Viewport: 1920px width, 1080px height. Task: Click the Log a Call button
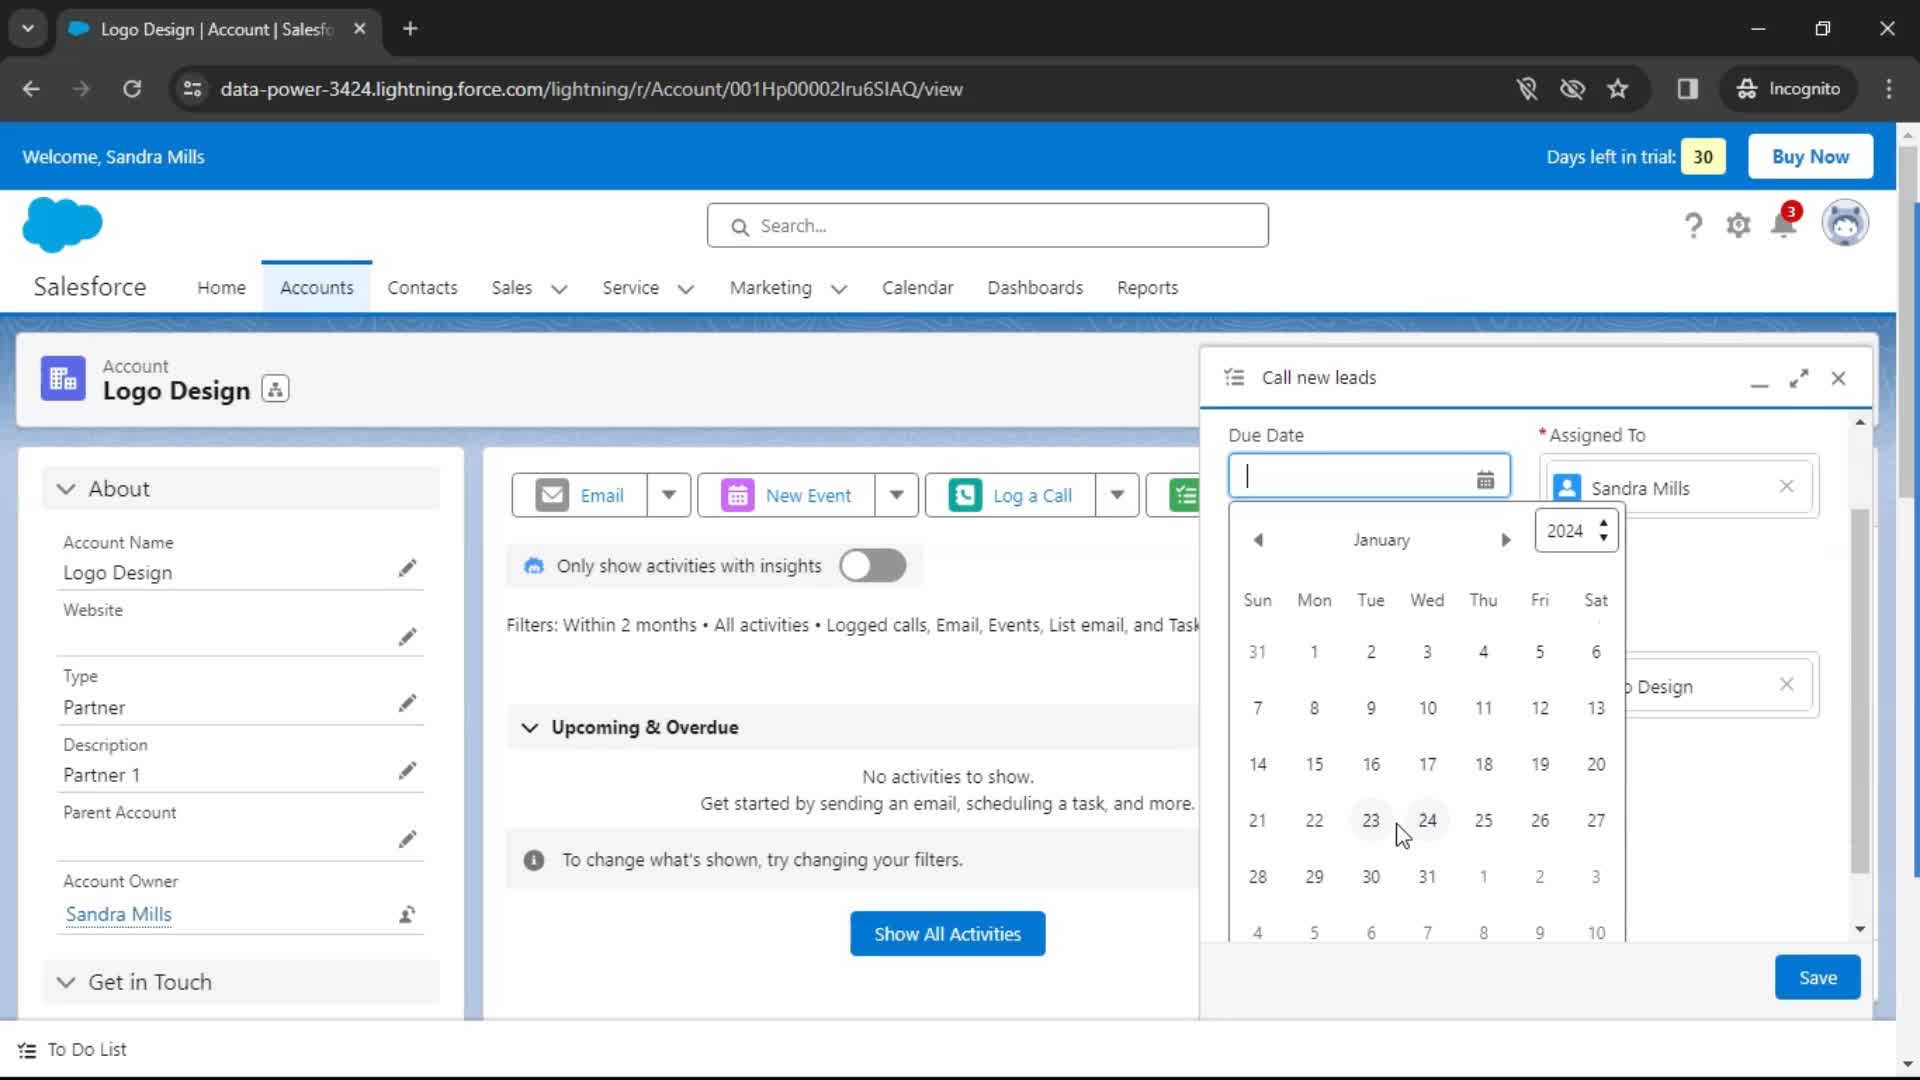pos(1011,495)
